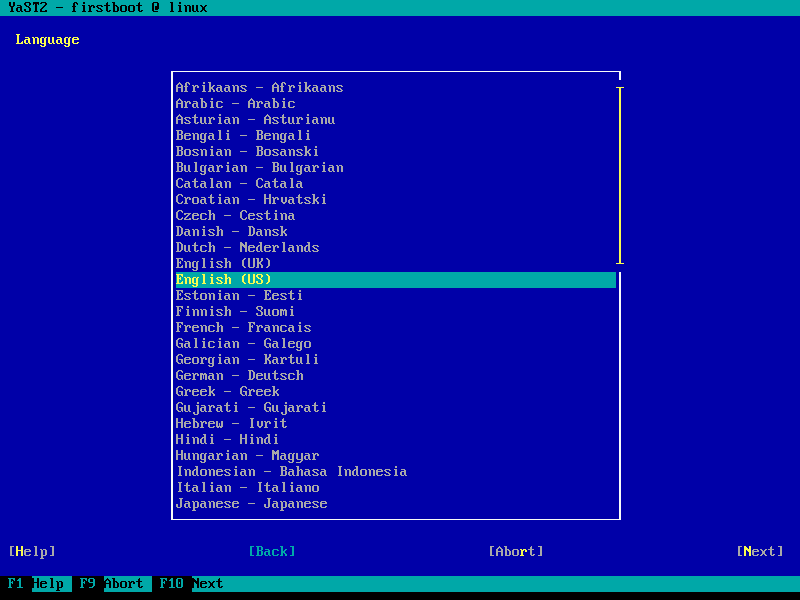Select Czech - Cestina entry
Screen dimensions: 800x600
pyautogui.click(x=235, y=216)
